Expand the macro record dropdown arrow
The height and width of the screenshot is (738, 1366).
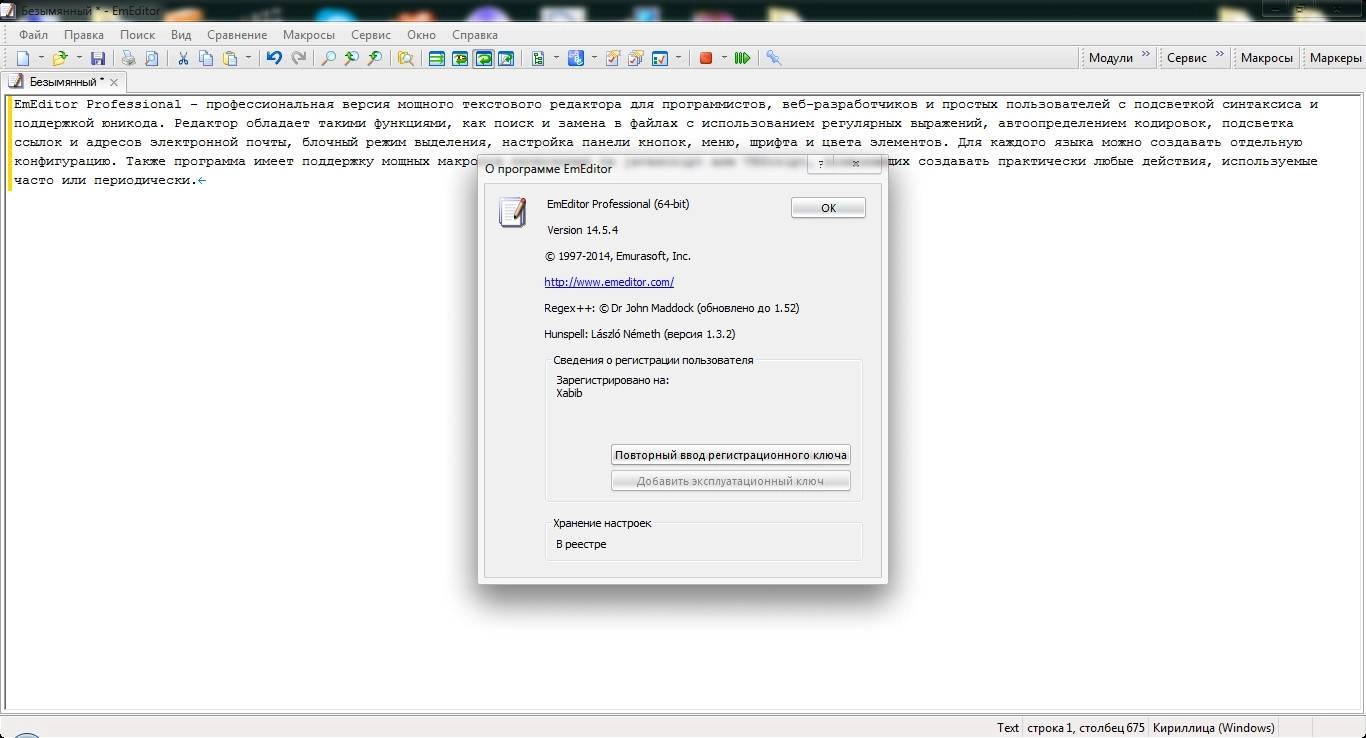click(724, 58)
